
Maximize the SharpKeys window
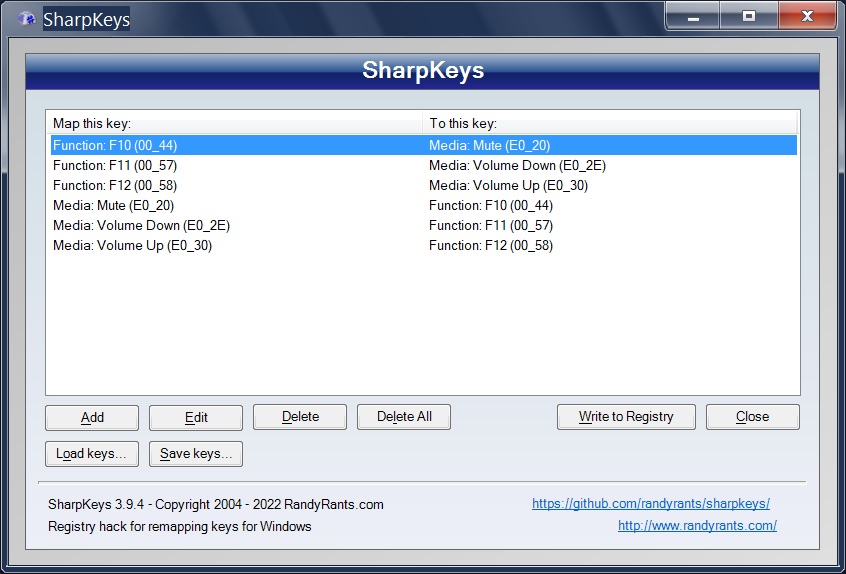tap(749, 17)
